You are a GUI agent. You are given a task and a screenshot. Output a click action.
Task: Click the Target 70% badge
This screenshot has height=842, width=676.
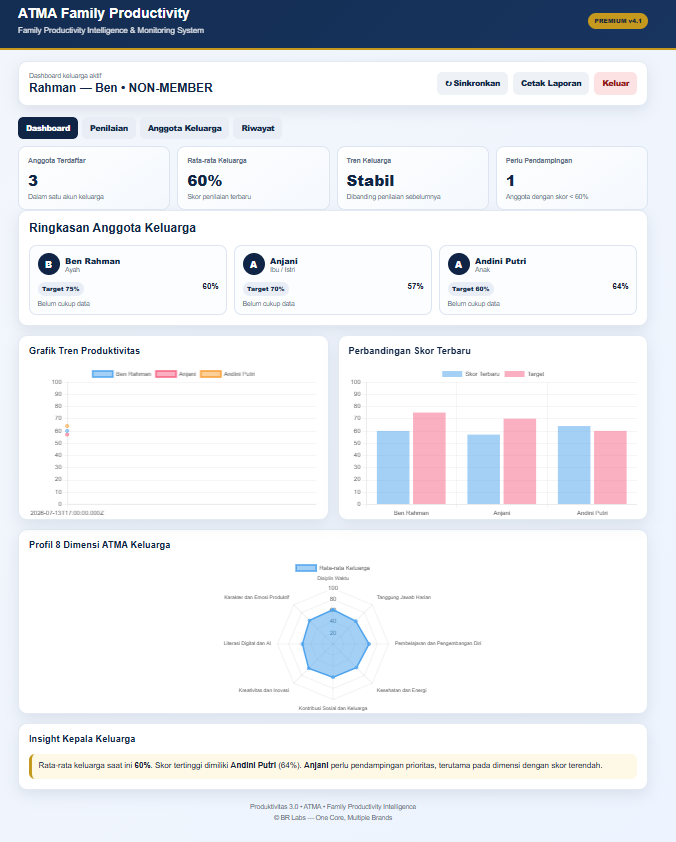coord(266,289)
